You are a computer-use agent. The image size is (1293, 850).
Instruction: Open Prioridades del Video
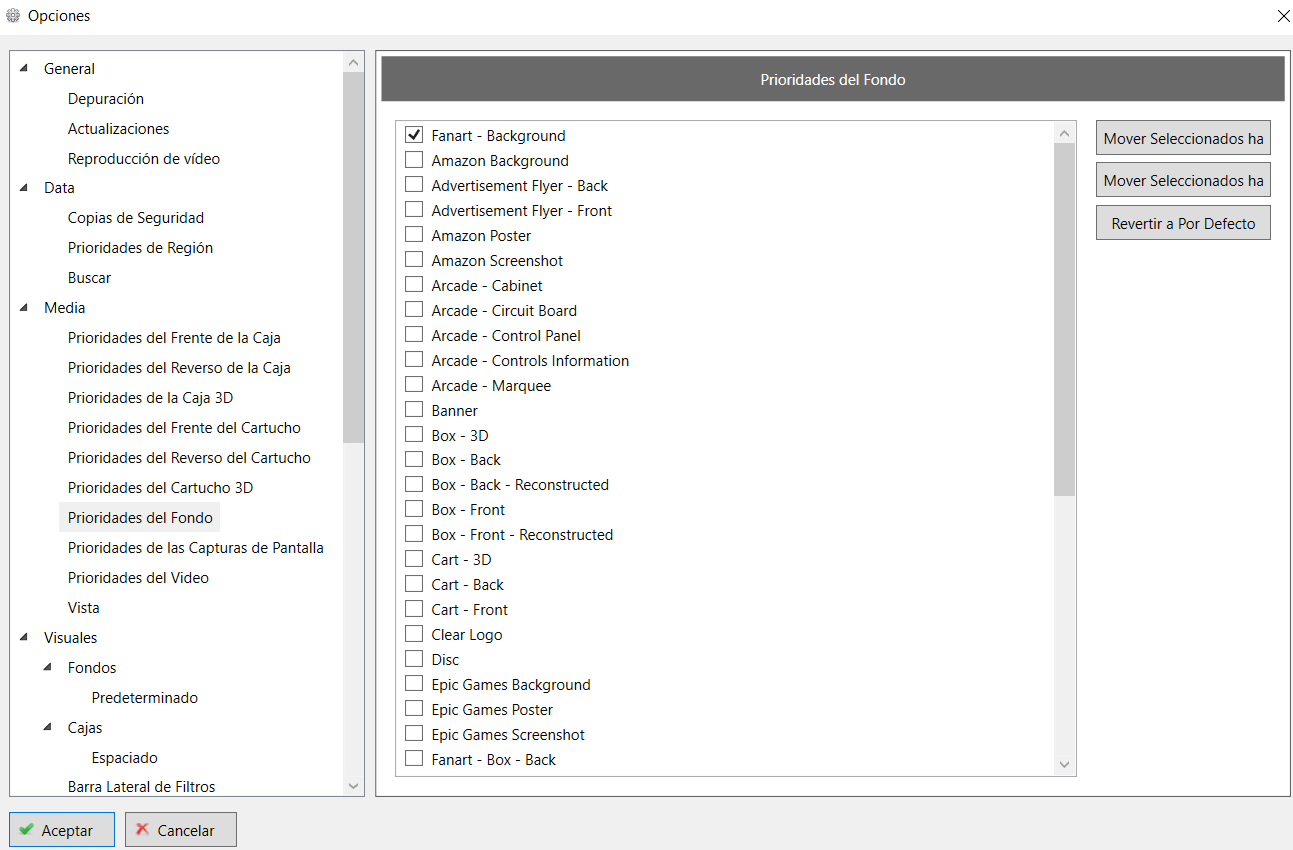click(x=138, y=578)
